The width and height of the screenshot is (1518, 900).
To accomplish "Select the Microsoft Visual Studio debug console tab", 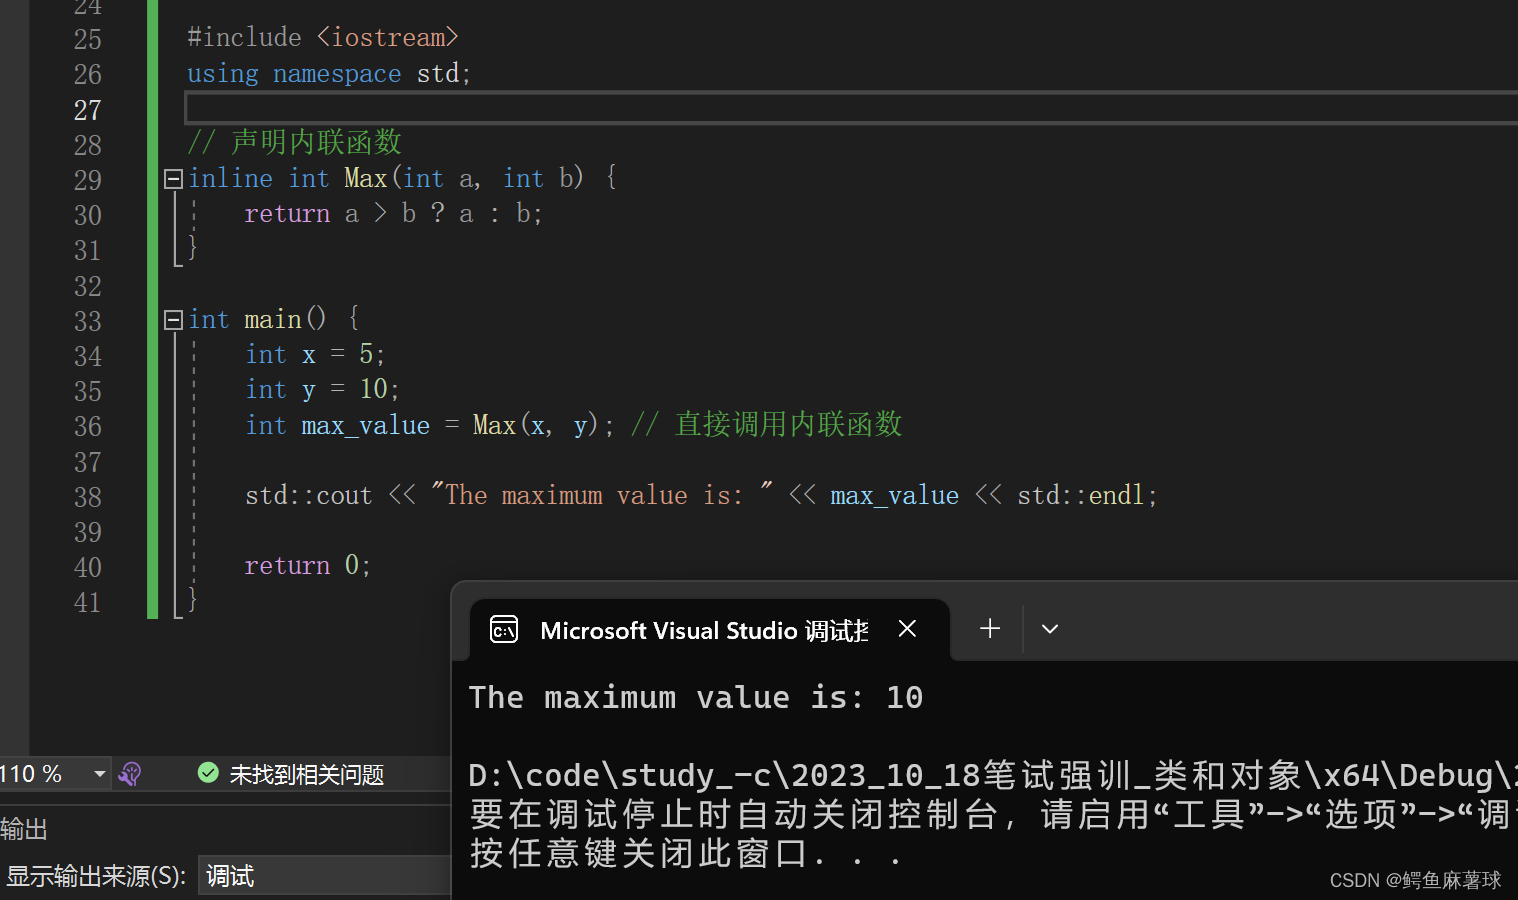I will pyautogui.click(x=710, y=630).
